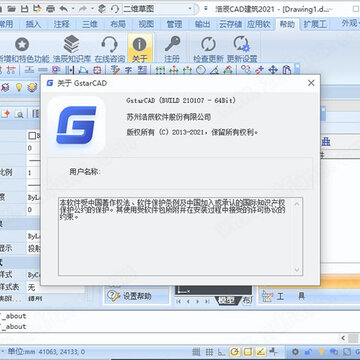Toggle grid display in status bar
Screen dimensions: 360x360
click(209, 351)
